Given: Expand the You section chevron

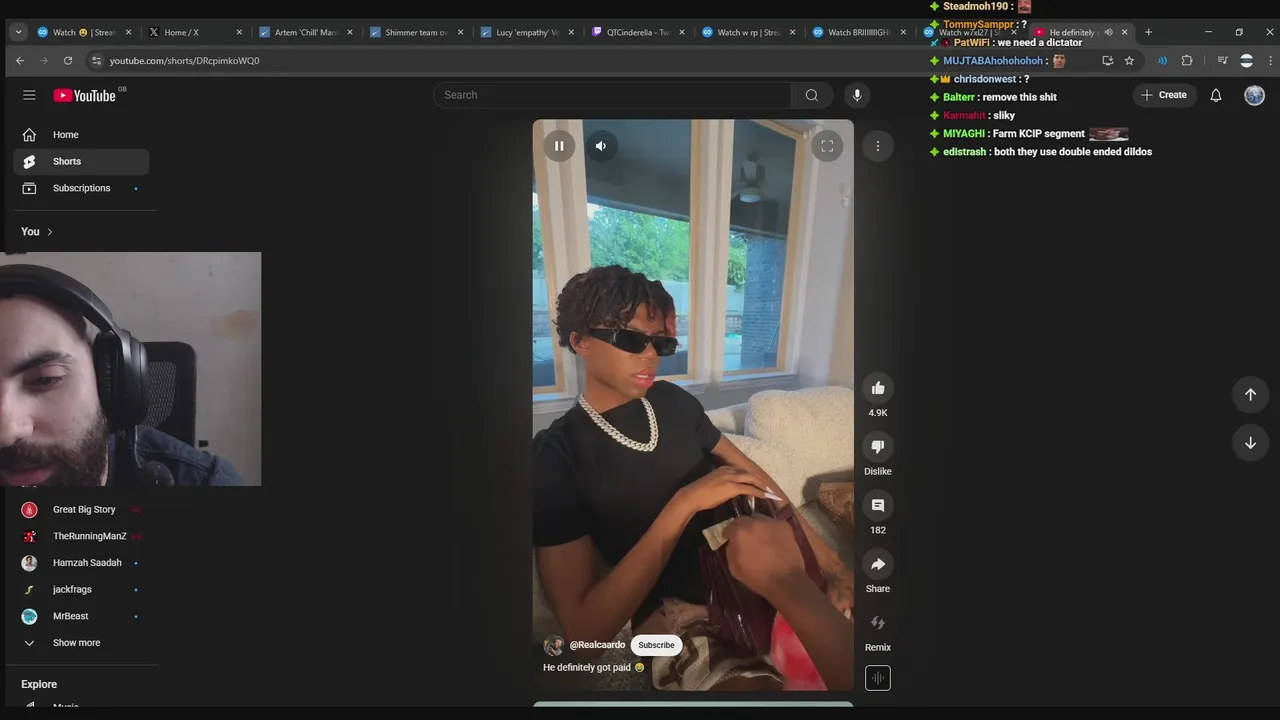Looking at the screenshot, I should (49, 232).
